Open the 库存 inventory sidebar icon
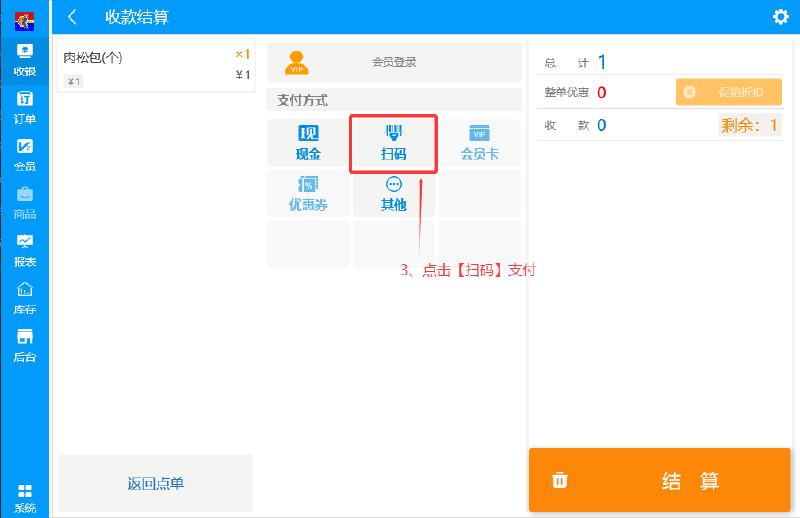This screenshot has height=518, width=800. (24, 298)
